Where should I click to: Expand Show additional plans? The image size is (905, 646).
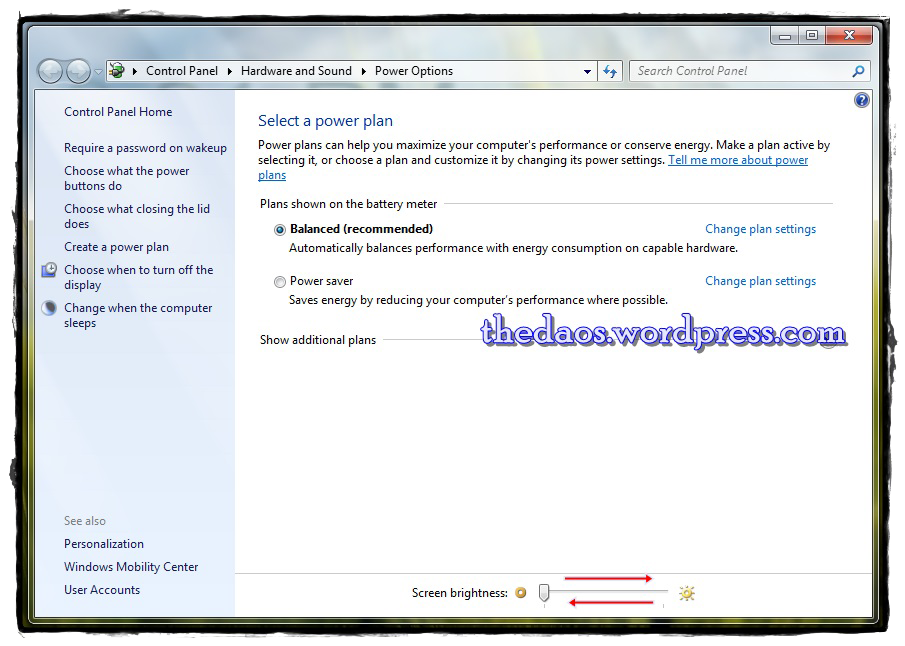[x=318, y=339]
